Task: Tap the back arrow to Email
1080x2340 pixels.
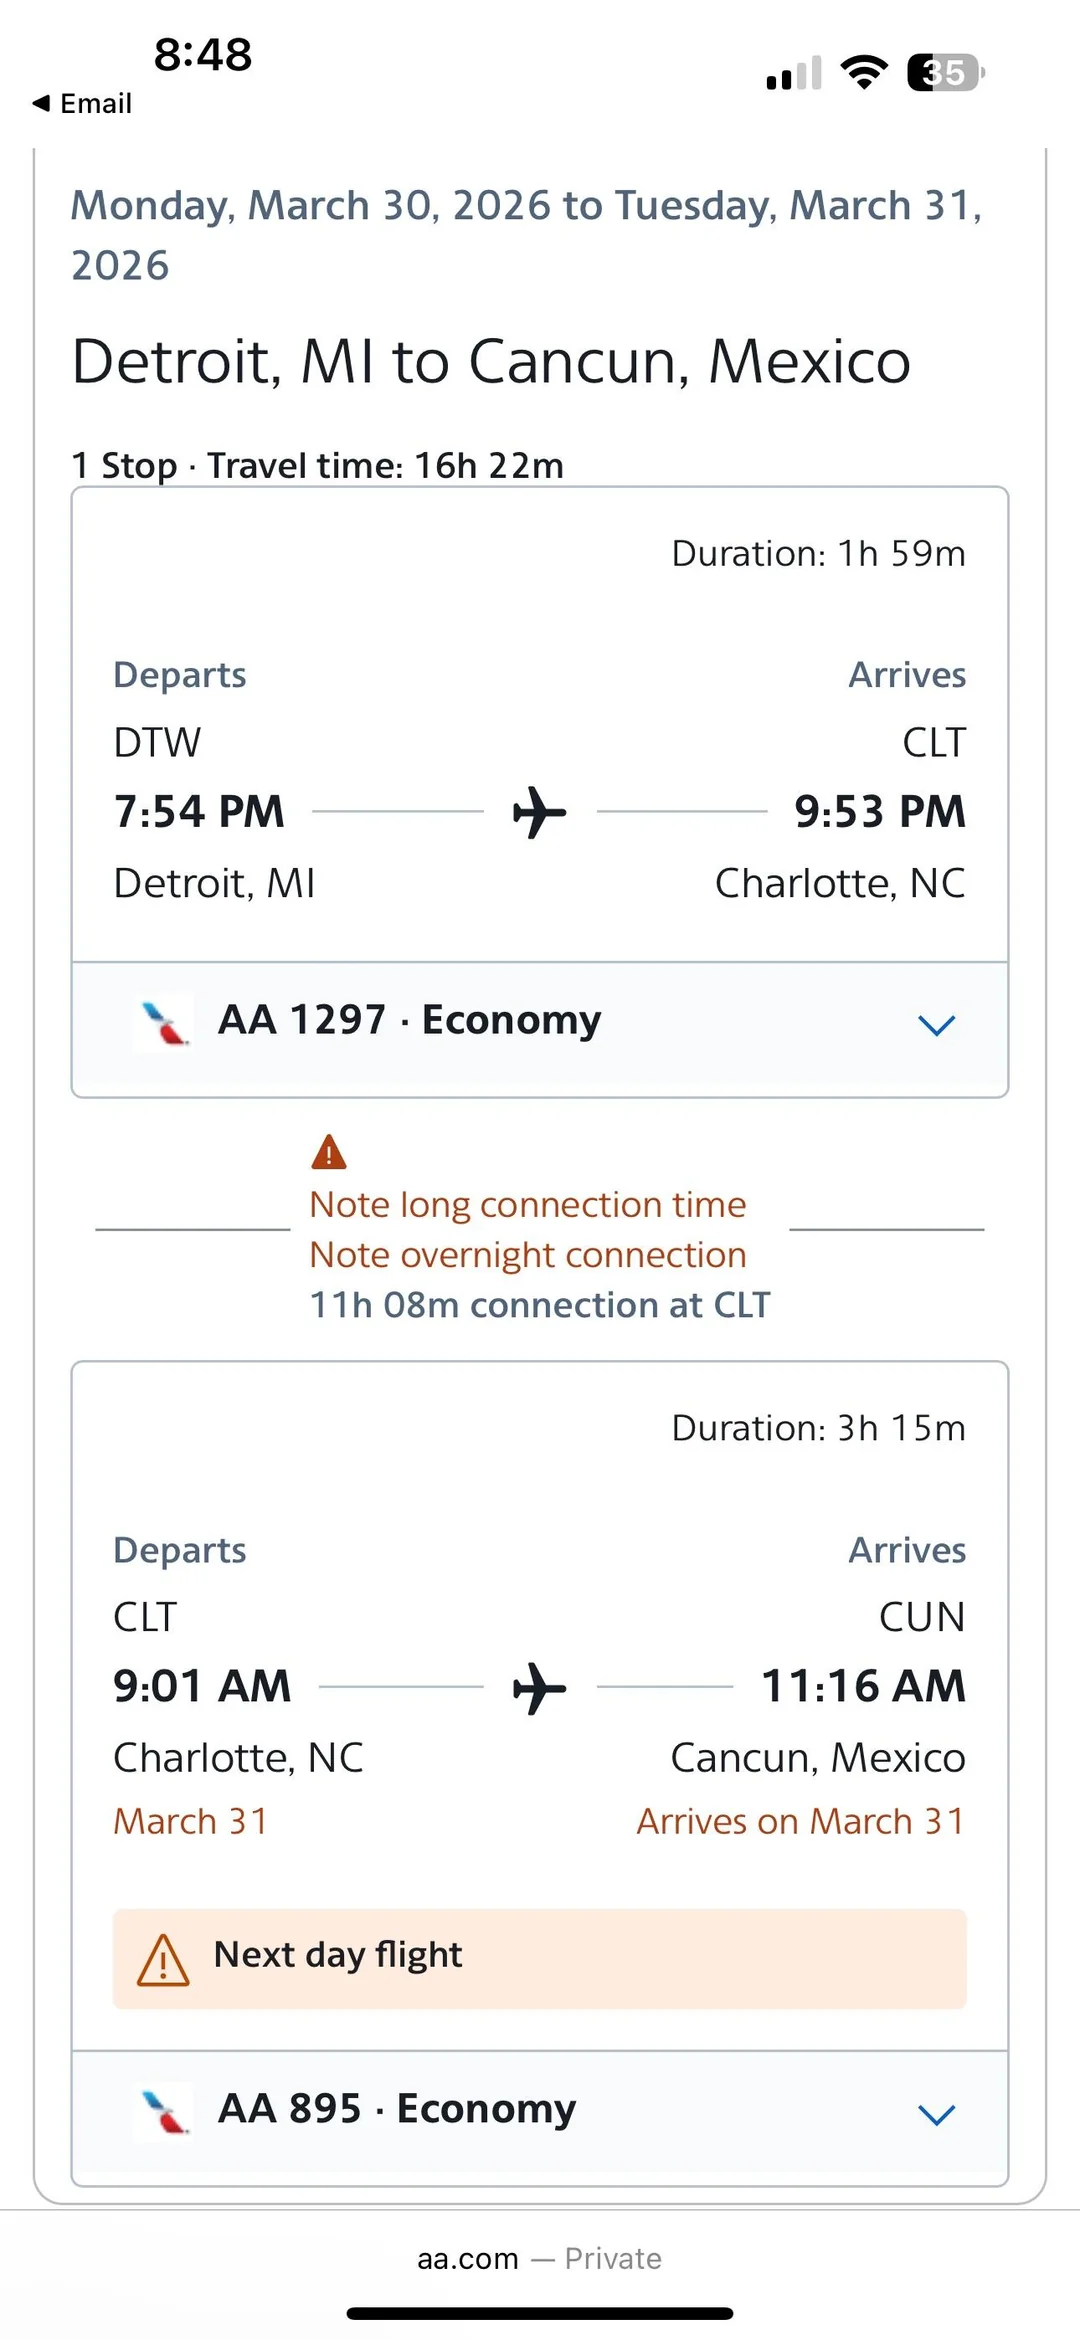Action: 41,103
